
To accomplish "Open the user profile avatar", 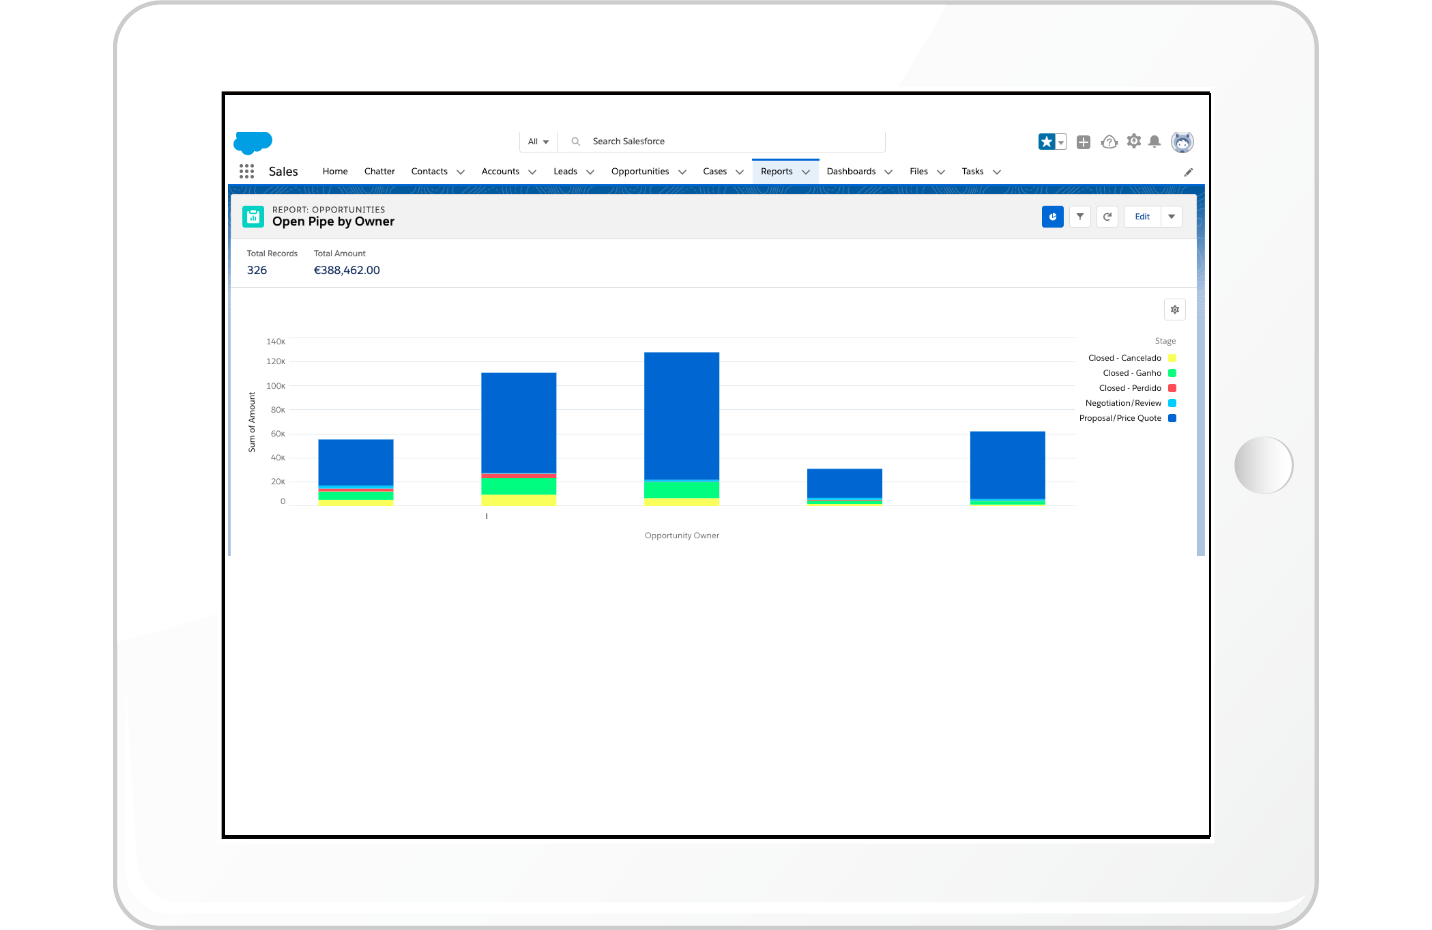I will (1182, 142).
